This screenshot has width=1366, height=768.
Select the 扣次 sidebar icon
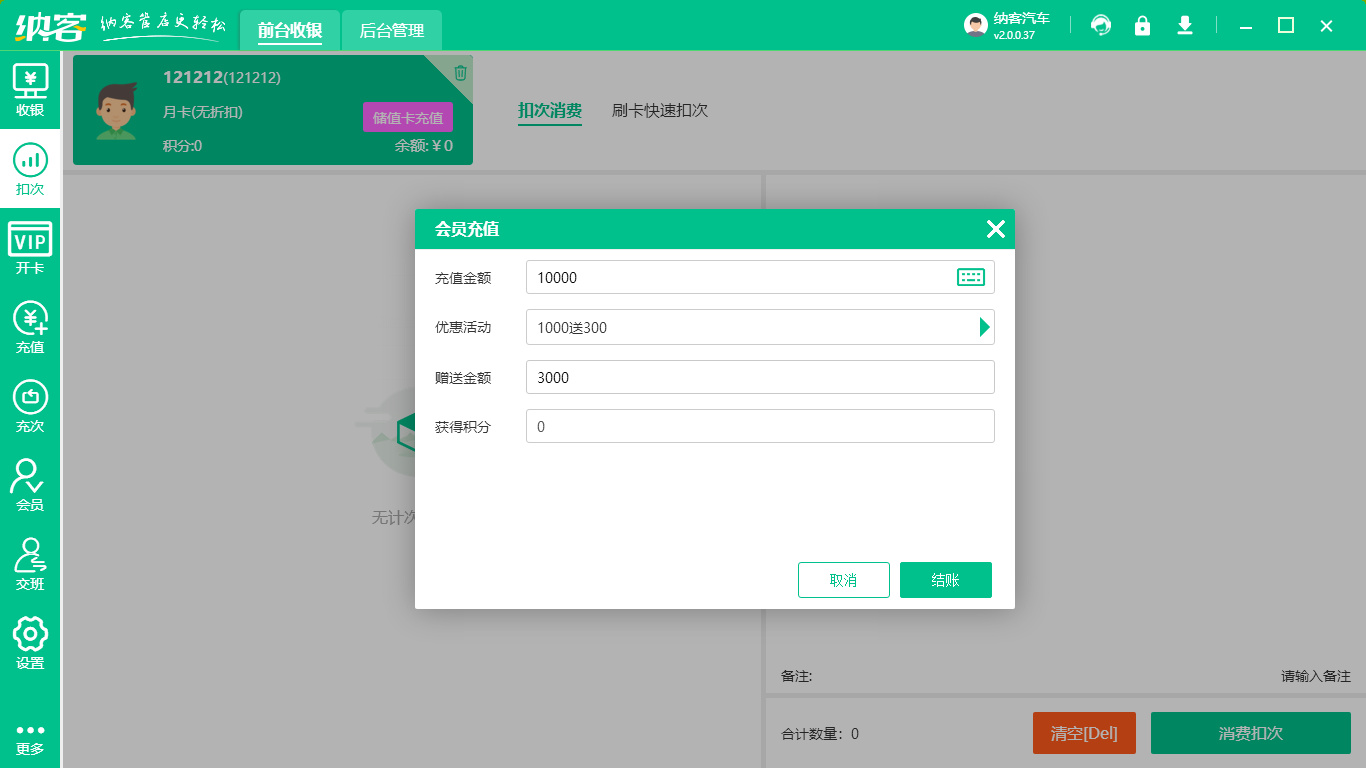pos(30,169)
